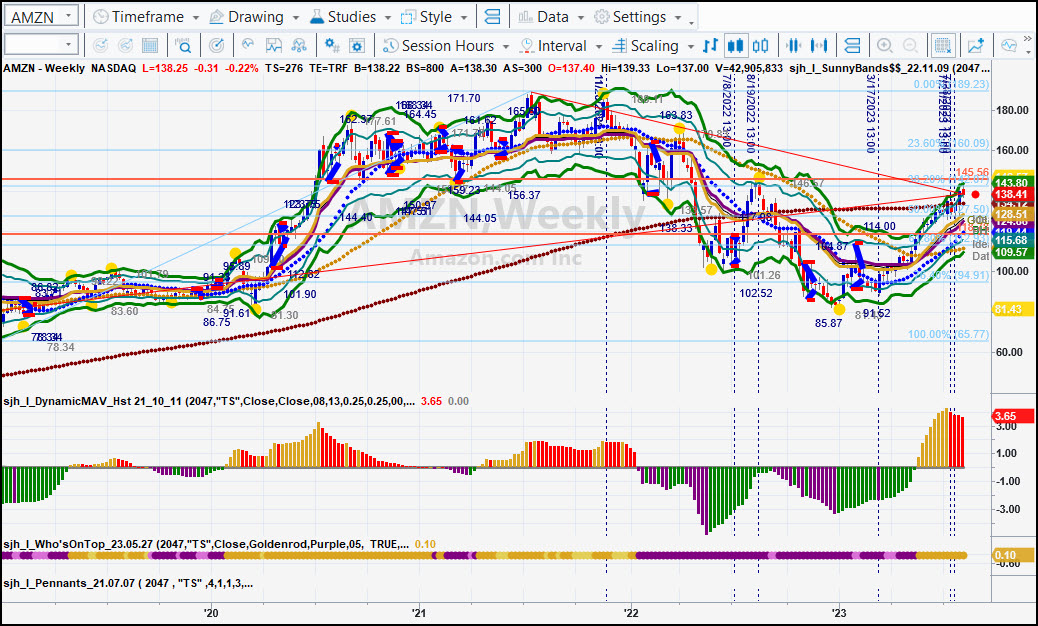Select the filled candlestick chart style
The width and height of the screenshot is (1038, 626).
pyautogui.click(x=735, y=46)
